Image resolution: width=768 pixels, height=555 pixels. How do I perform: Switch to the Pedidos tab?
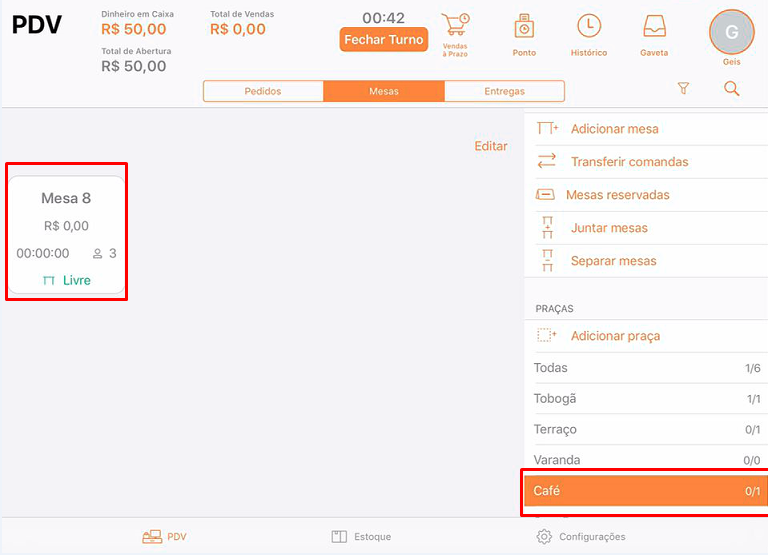tap(263, 91)
